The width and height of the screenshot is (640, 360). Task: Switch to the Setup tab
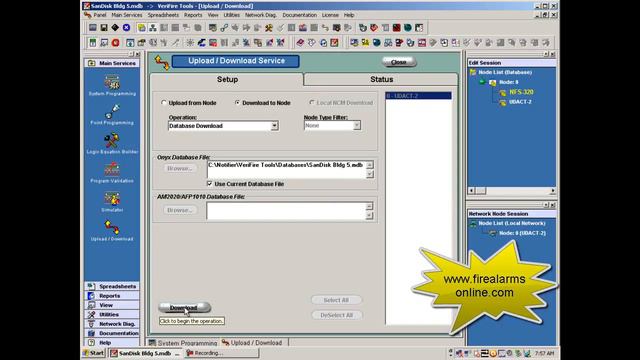pyautogui.click(x=227, y=80)
